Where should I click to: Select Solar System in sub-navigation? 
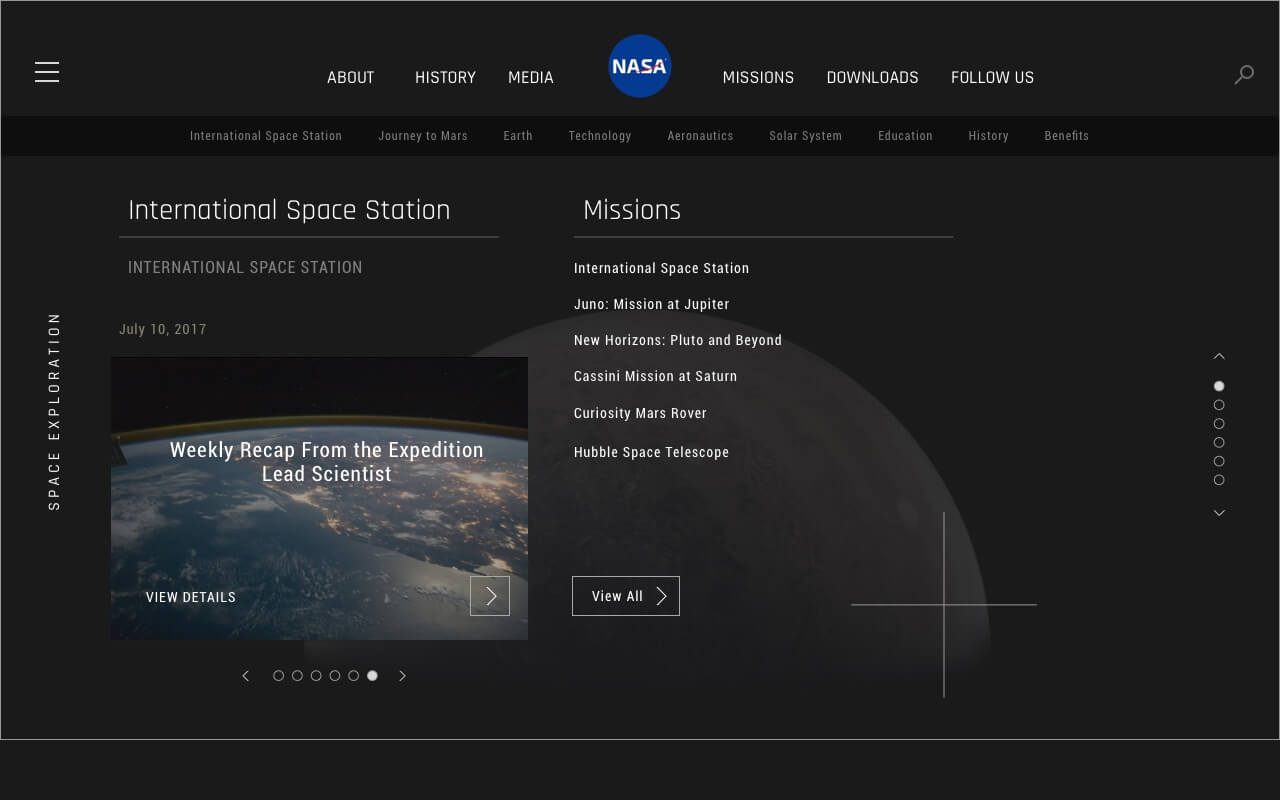click(x=805, y=136)
